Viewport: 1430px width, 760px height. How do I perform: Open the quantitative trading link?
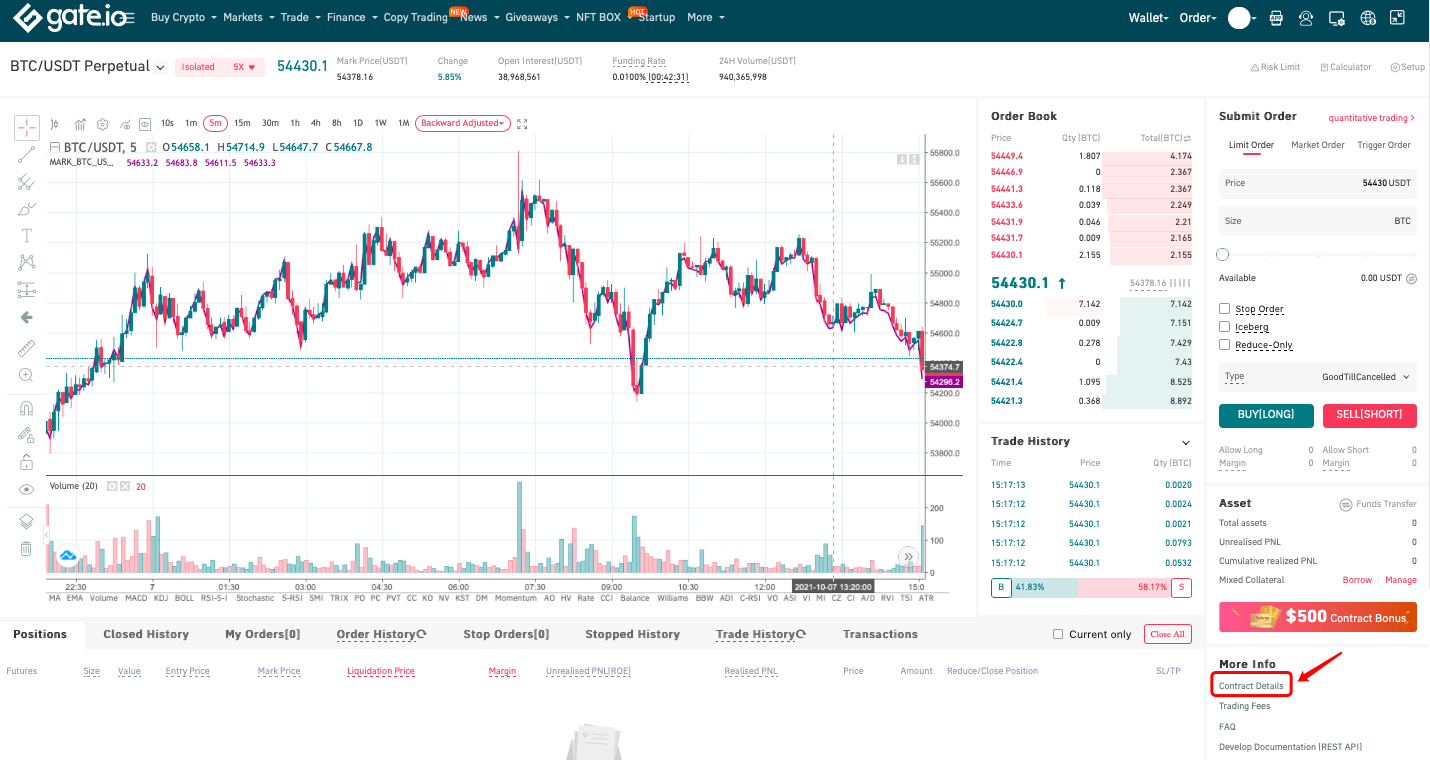coord(1372,118)
